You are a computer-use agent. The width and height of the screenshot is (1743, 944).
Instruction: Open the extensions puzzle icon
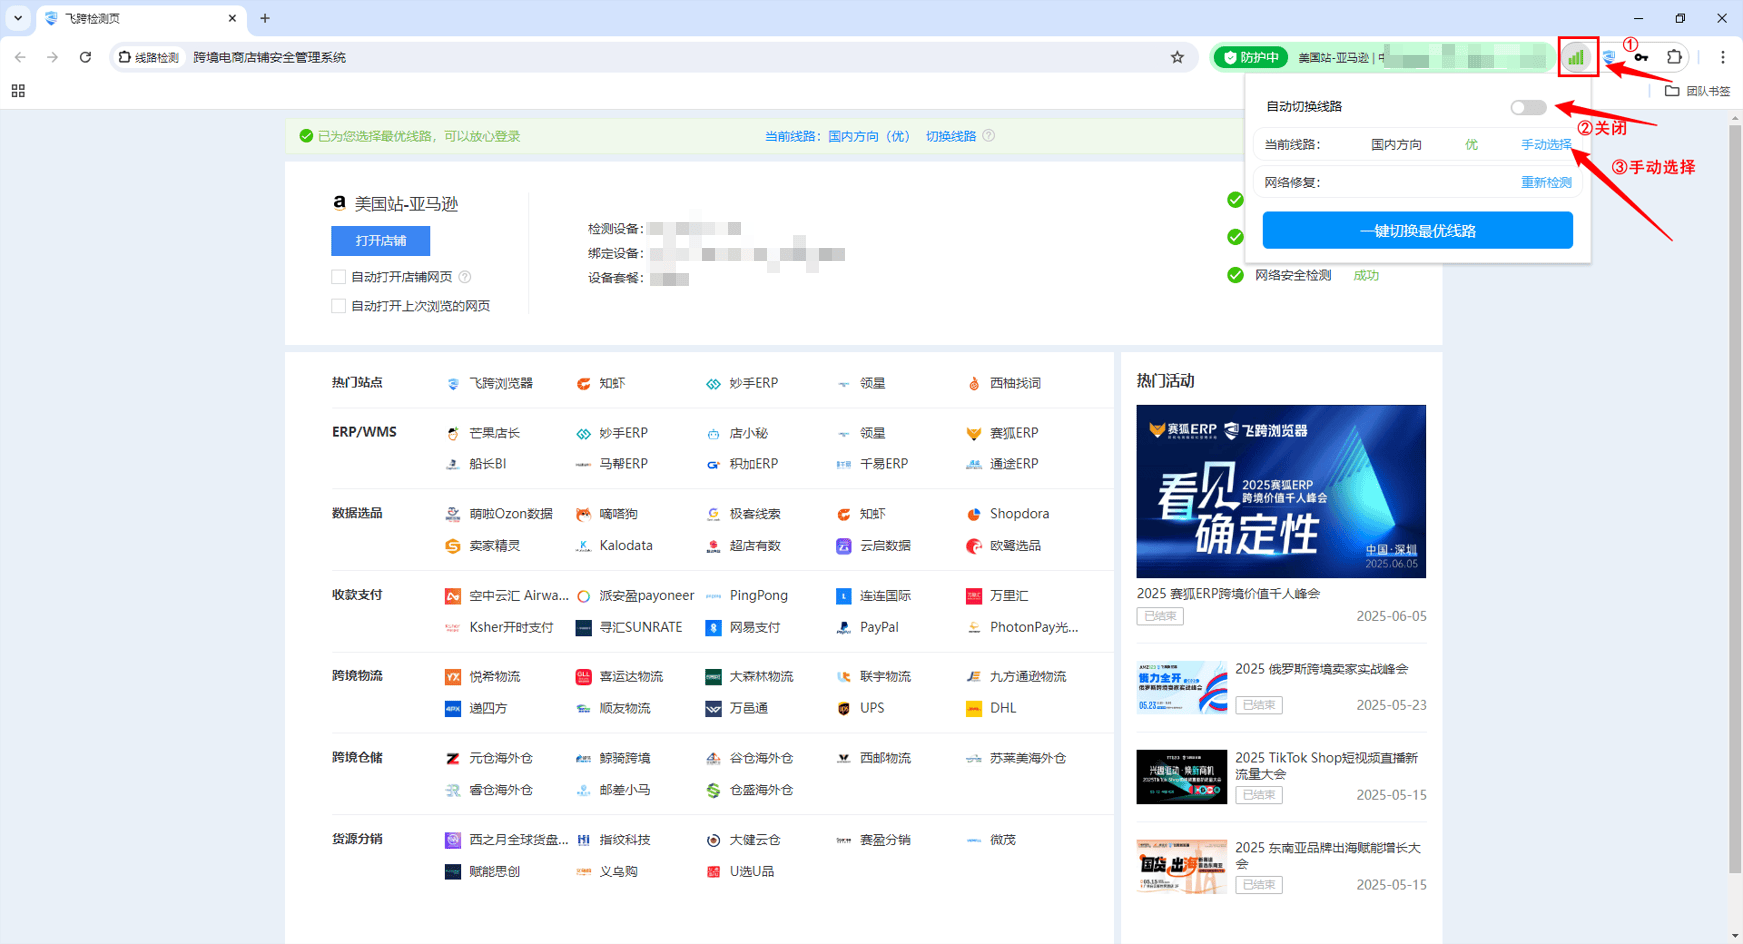[1674, 57]
